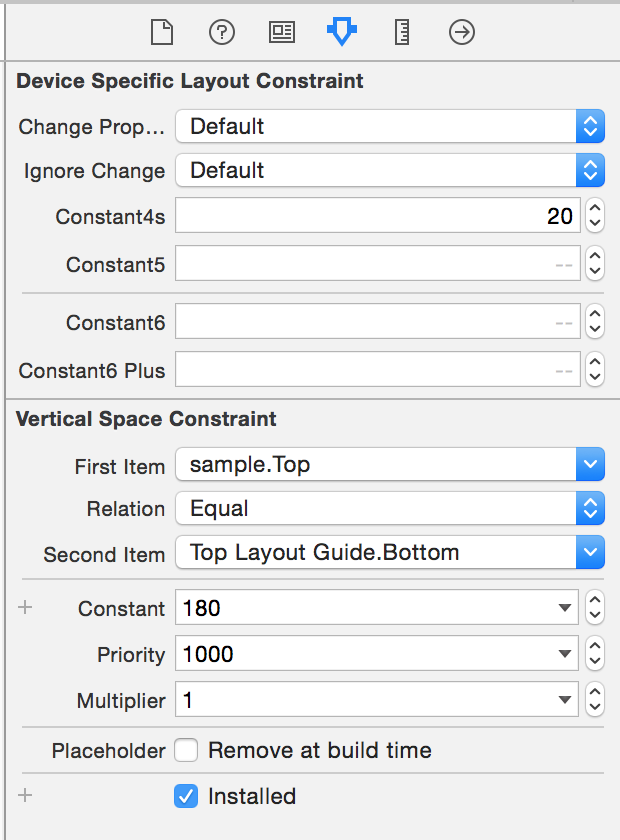
Task: Click the plus icon beside Constant
Action: (26, 607)
